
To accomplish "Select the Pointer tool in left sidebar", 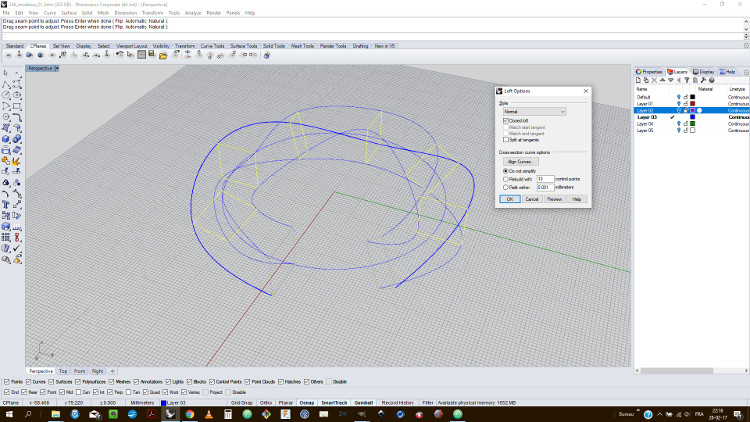I will click(6, 73).
